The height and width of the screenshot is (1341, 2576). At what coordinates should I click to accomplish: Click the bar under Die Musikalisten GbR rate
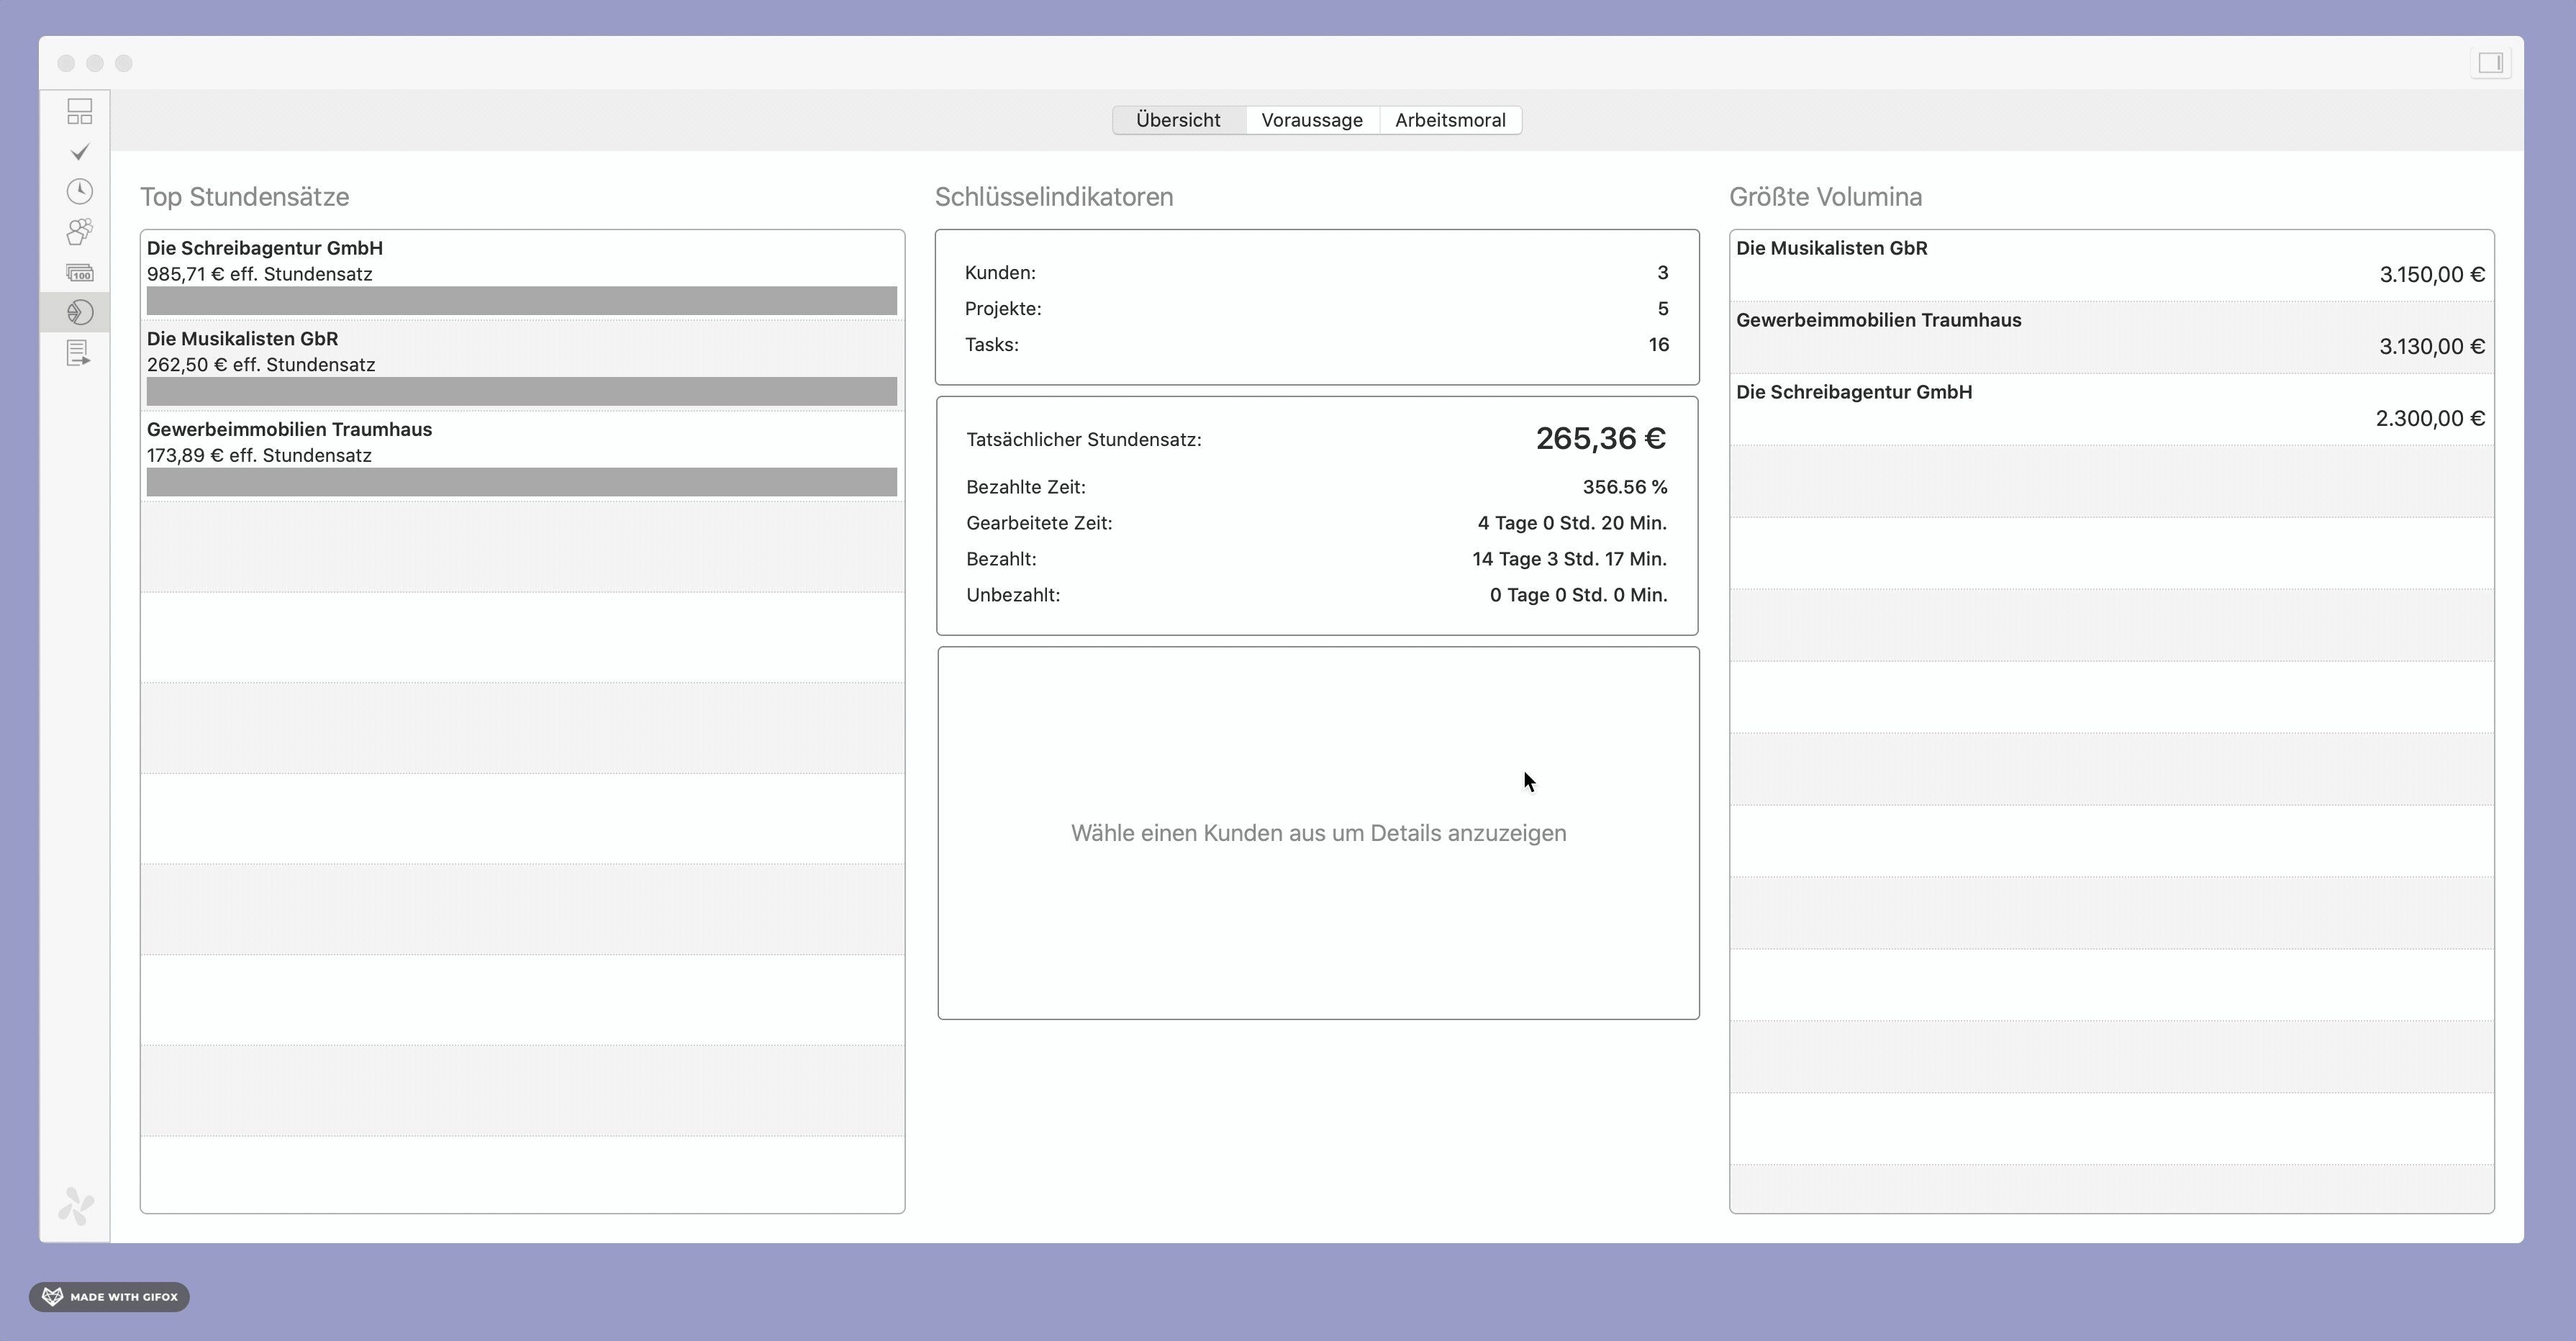pyautogui.click(x=522, y=392)
